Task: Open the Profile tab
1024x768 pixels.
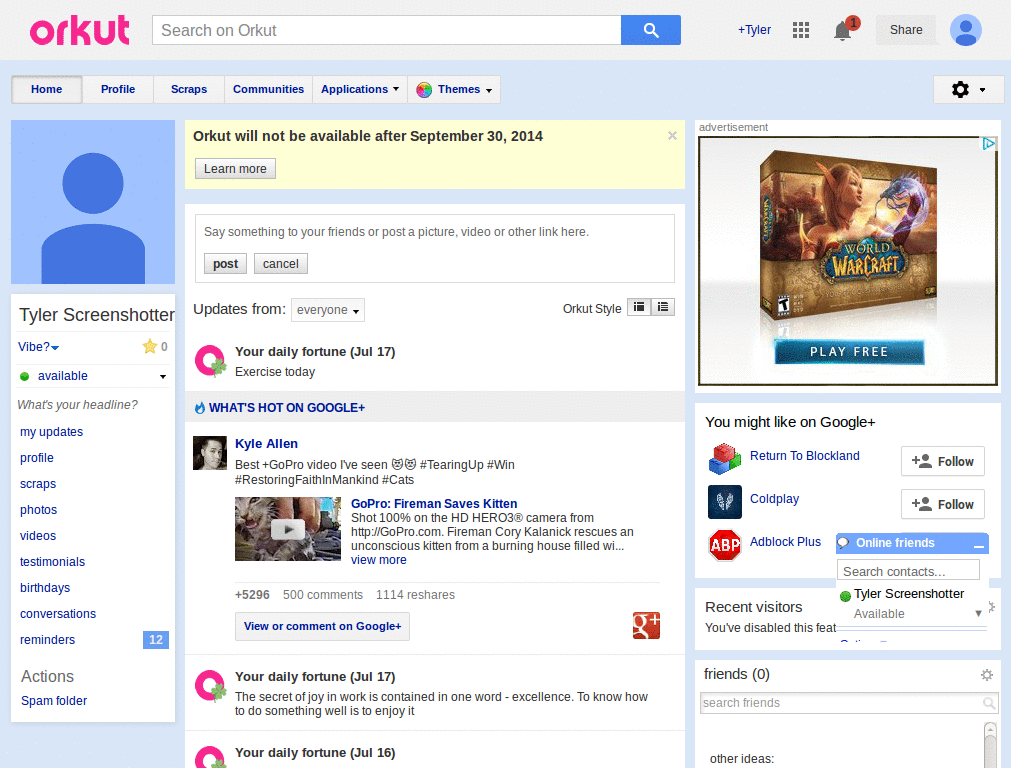Action: pos(118,89)
